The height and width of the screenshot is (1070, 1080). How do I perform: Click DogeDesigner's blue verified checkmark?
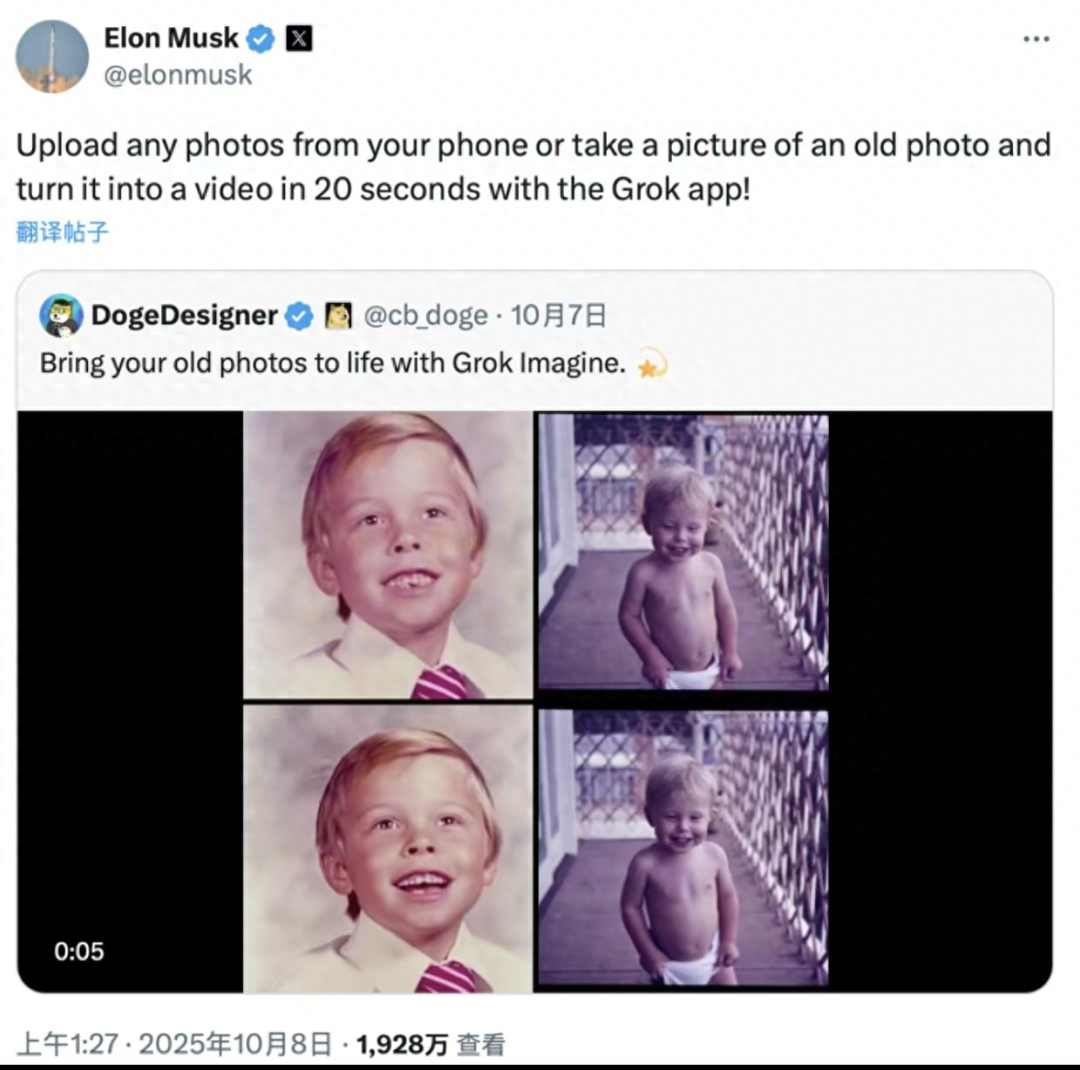[299, 316]
